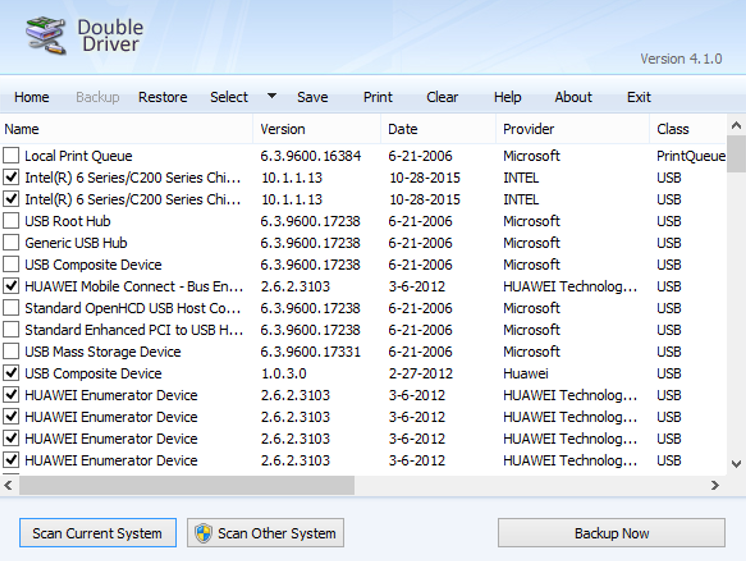Image resolution: width=746 pixels, height=561 pixels.
Task: Check the Generic USB Hub checkbox
Action: [x=11, y=243]
